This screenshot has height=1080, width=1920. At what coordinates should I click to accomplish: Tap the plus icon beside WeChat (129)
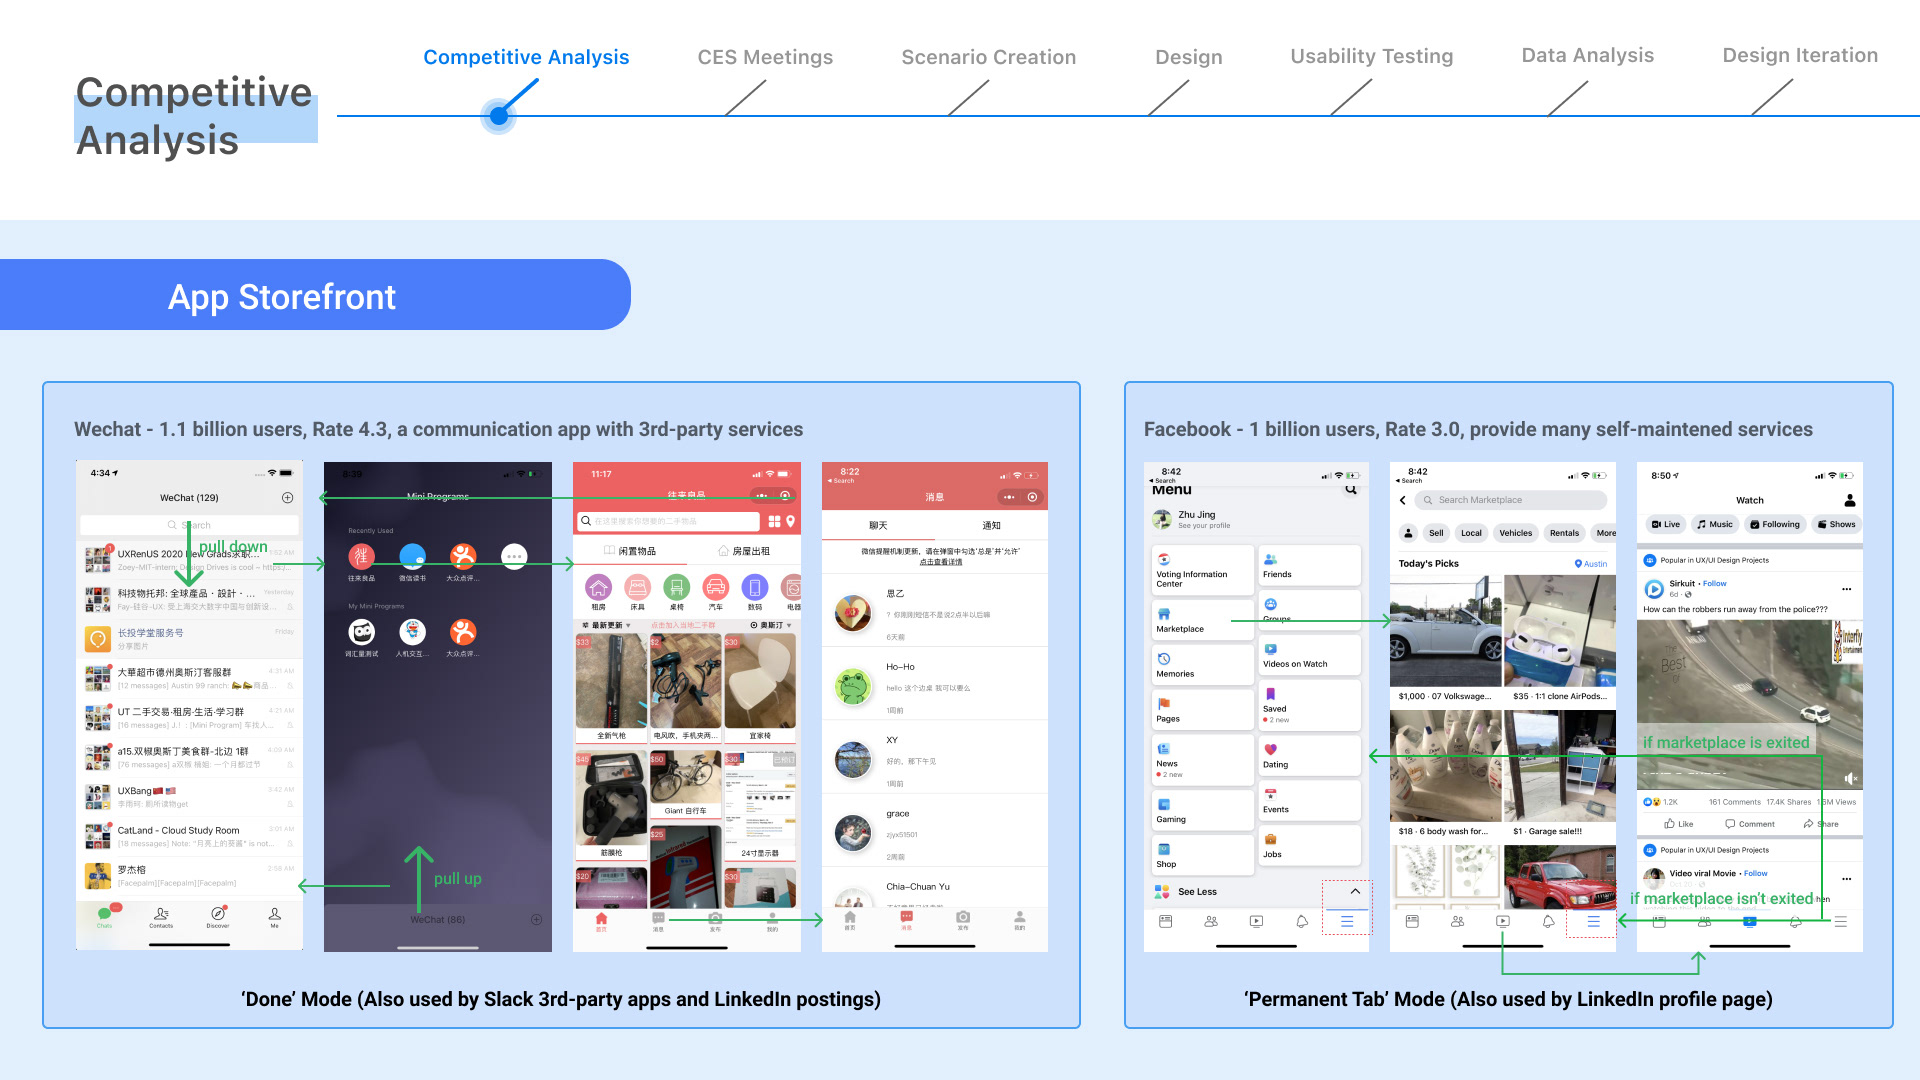tap(287, 498)
